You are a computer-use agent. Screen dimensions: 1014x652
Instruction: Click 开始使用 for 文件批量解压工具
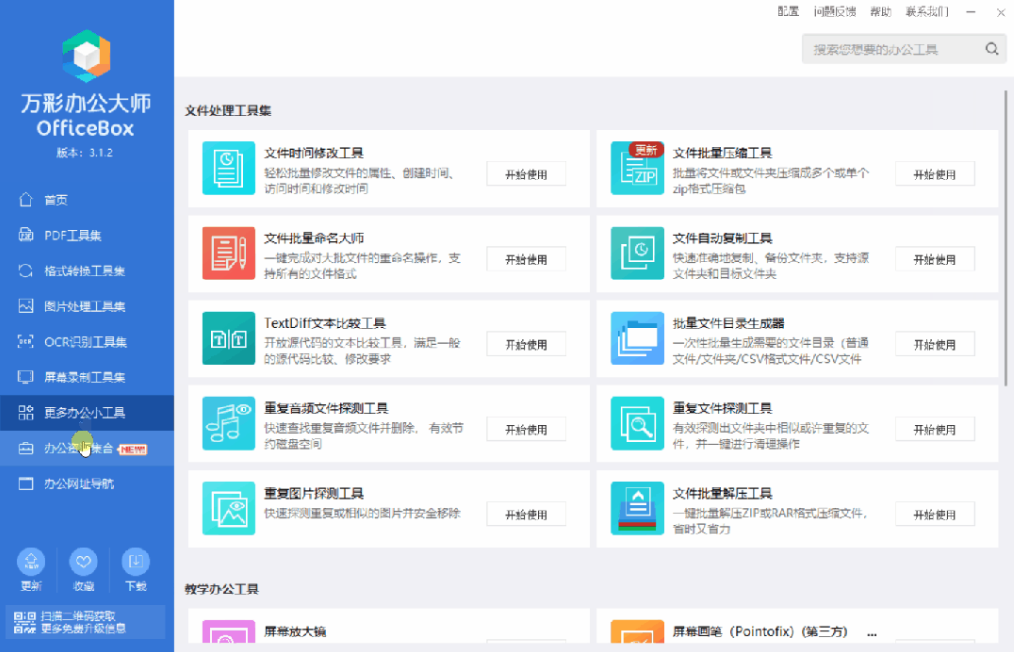click(x=934, y=515)
